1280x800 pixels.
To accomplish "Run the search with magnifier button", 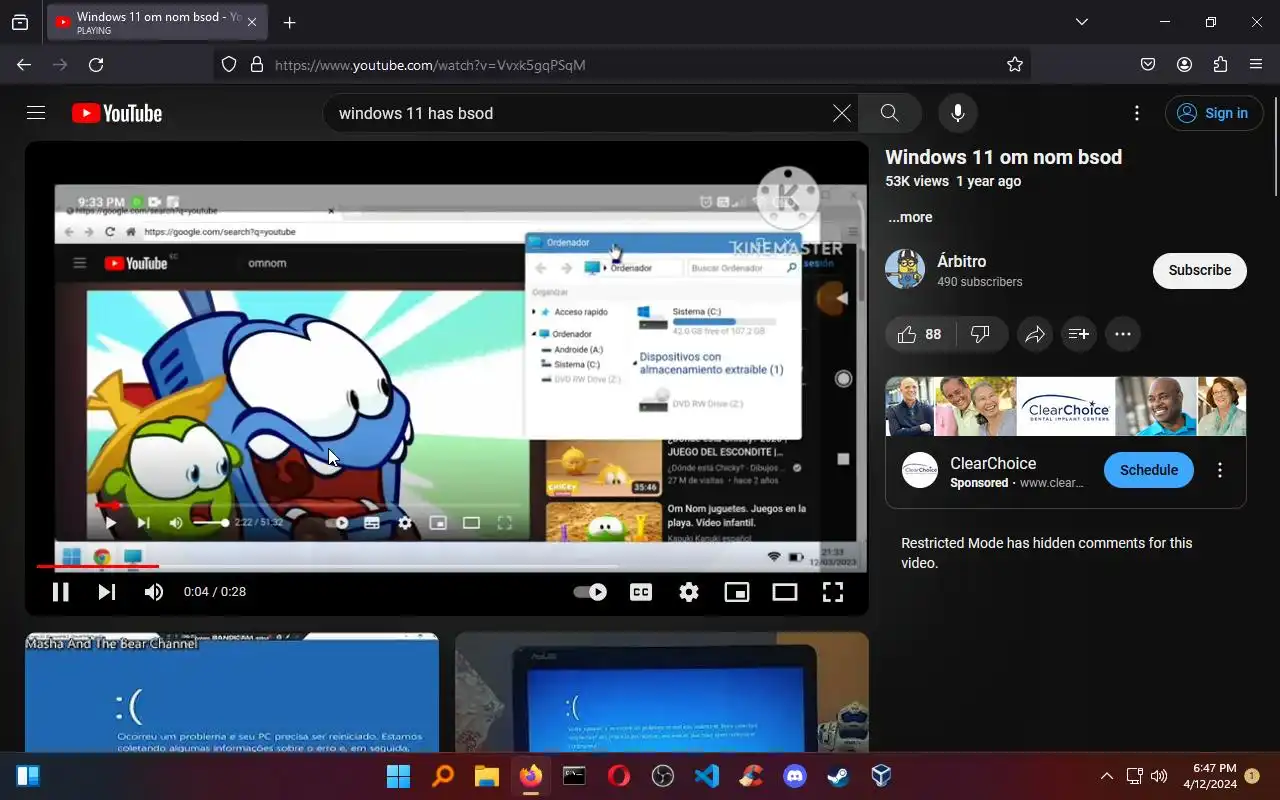I will pos(890,113).
